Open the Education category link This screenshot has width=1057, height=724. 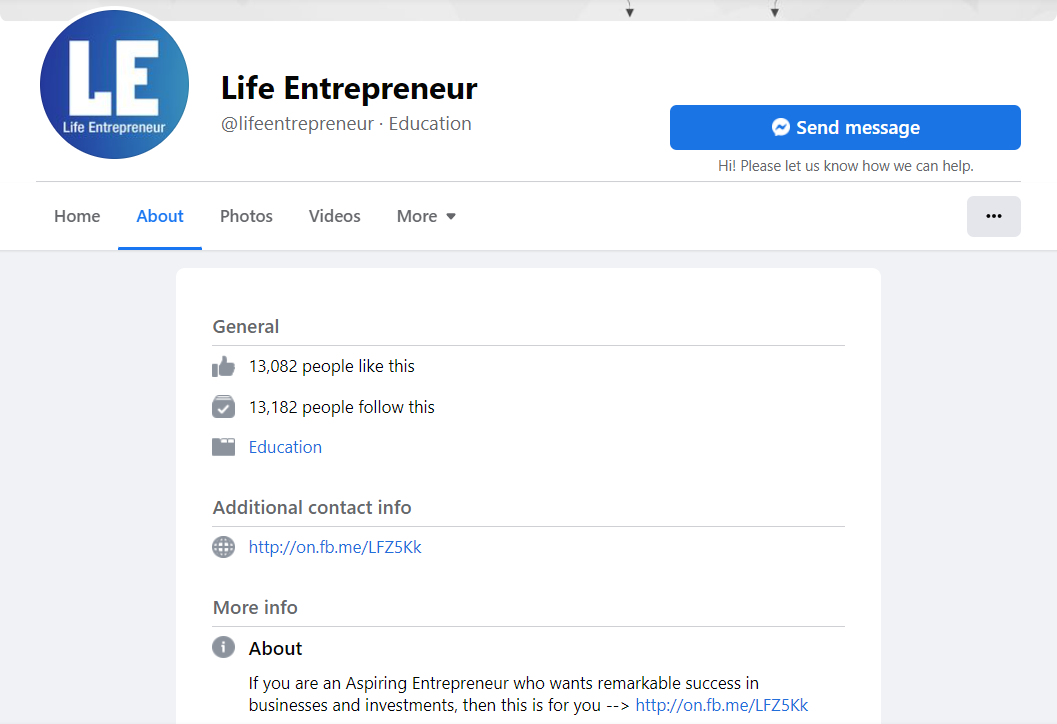pos(285,447)
